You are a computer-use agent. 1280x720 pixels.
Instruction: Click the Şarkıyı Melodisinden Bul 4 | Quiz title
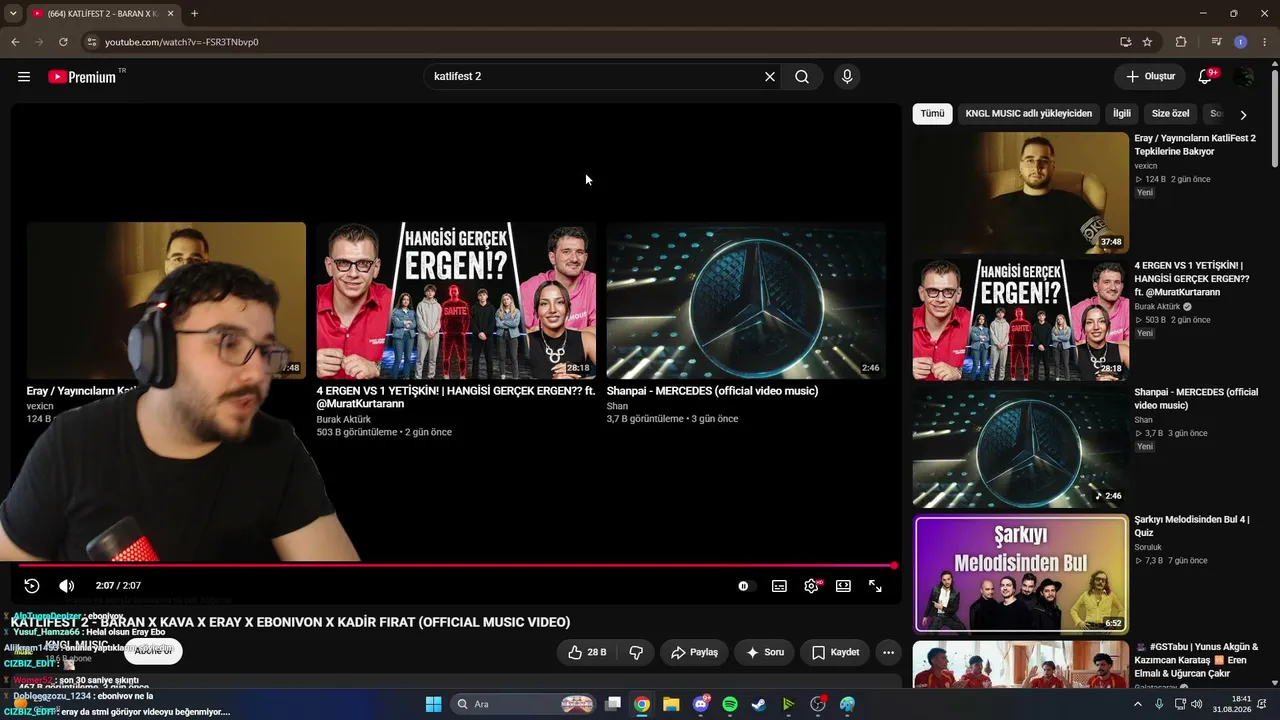(x=1192, y=526)
